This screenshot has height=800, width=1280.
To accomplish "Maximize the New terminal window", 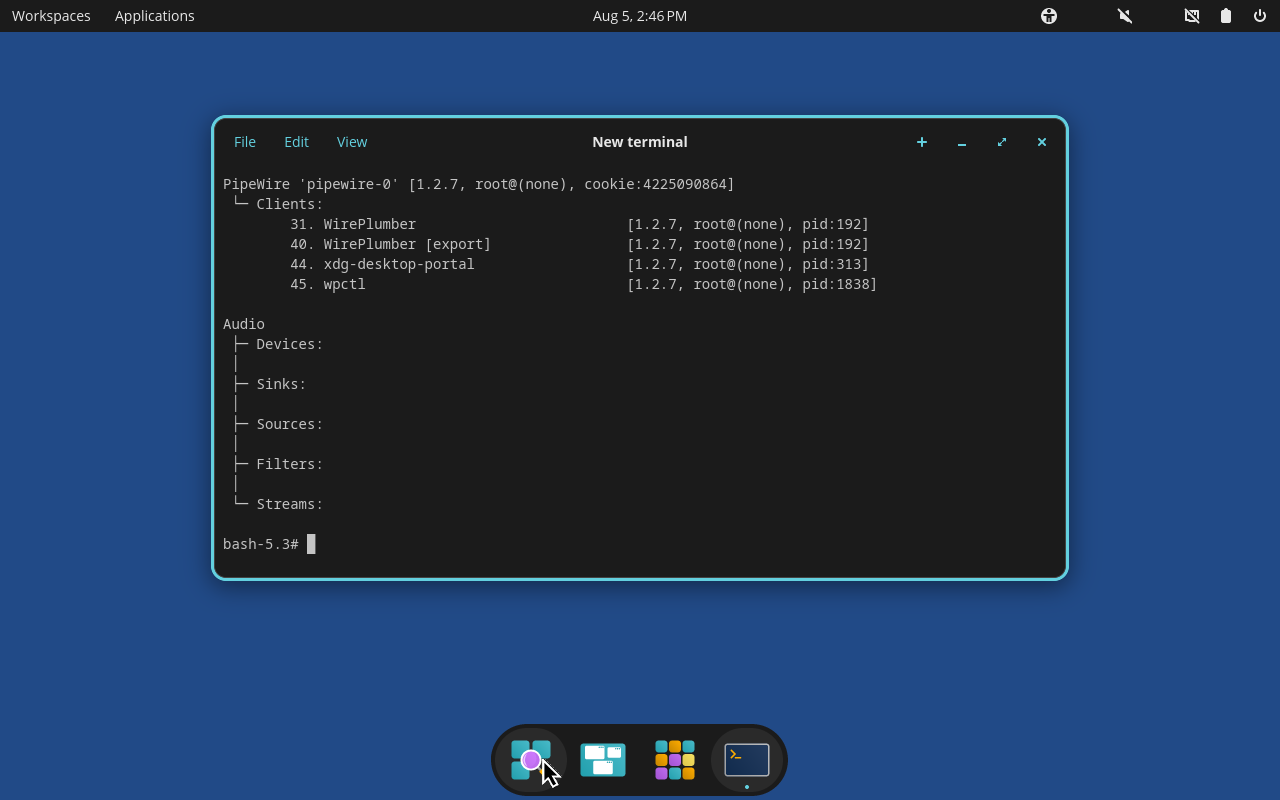I will (1002, 142).
